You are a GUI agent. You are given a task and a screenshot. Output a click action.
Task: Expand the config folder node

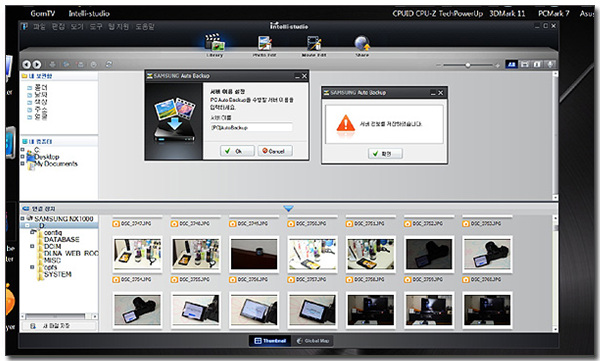point(32,232)
